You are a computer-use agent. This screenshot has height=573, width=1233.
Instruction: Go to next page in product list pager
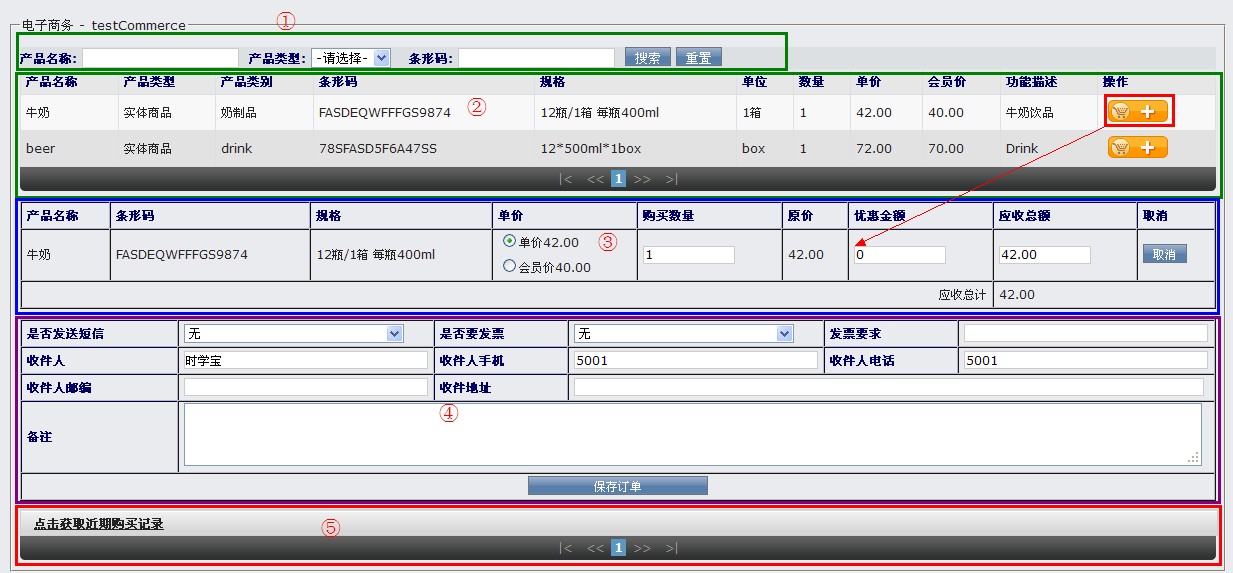[642, 180]
